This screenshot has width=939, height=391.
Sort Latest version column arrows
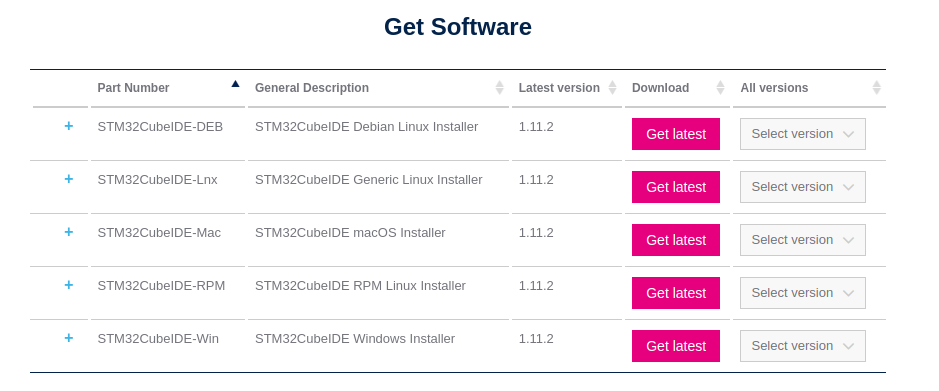(x=612, y=87)
